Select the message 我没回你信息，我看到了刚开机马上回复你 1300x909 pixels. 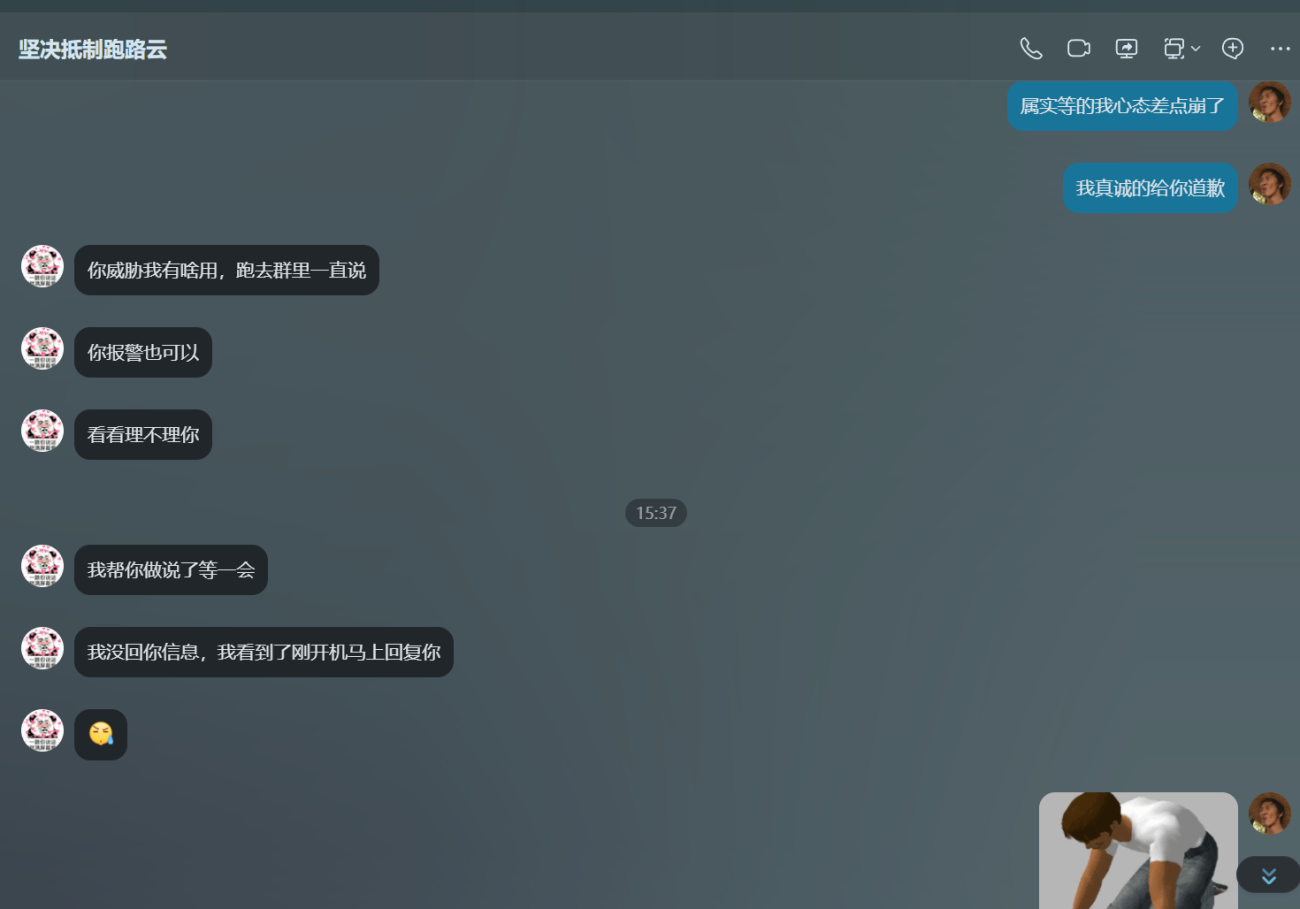click(263, 652)
